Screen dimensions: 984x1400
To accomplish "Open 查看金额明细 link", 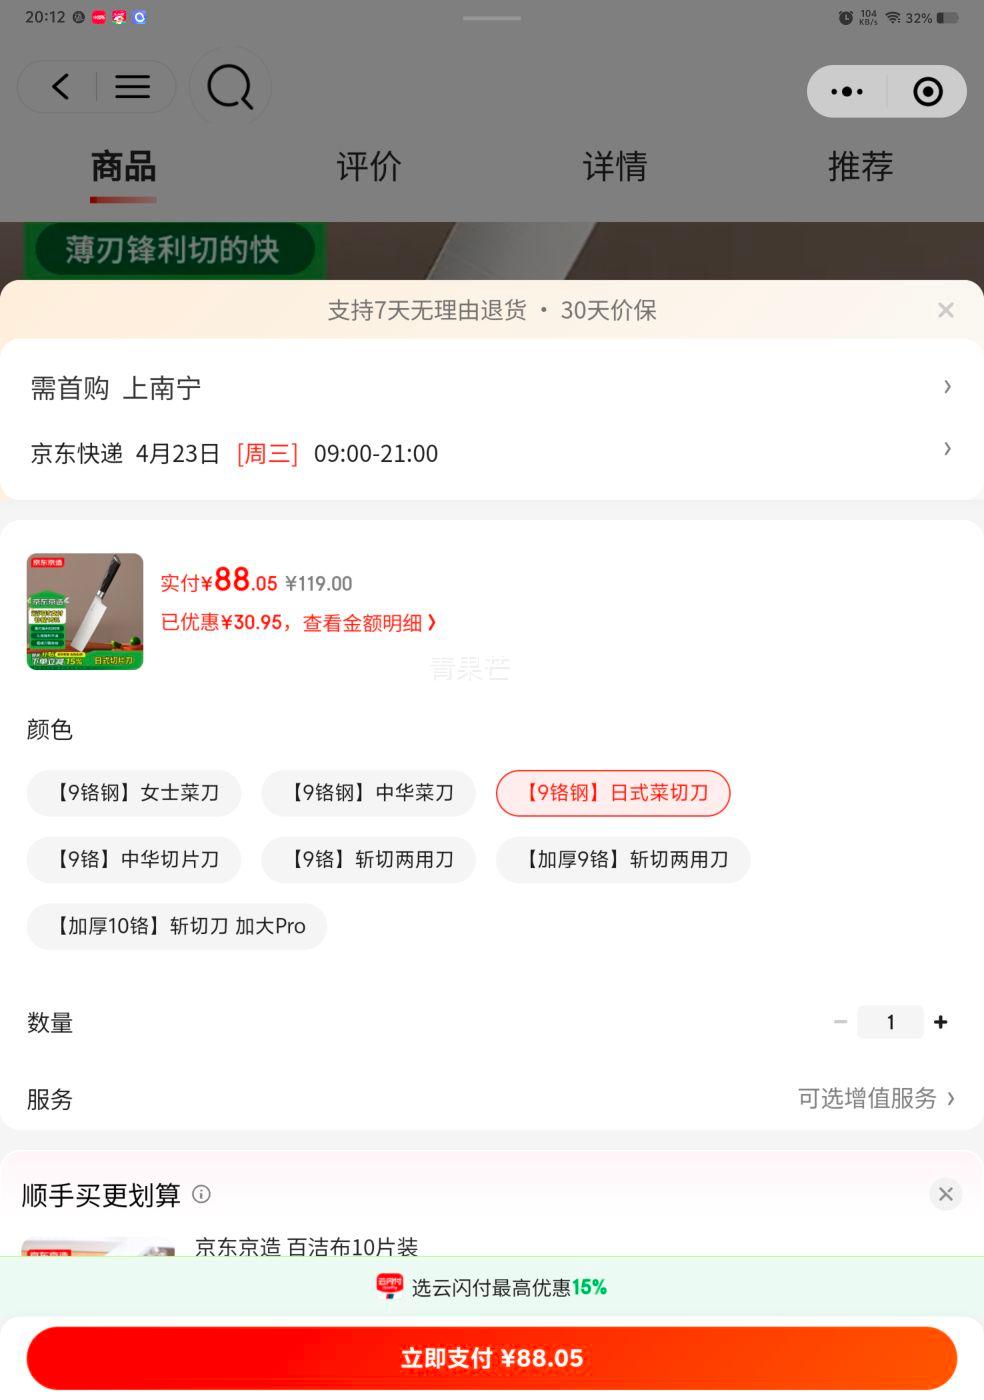I will (369, 623).
